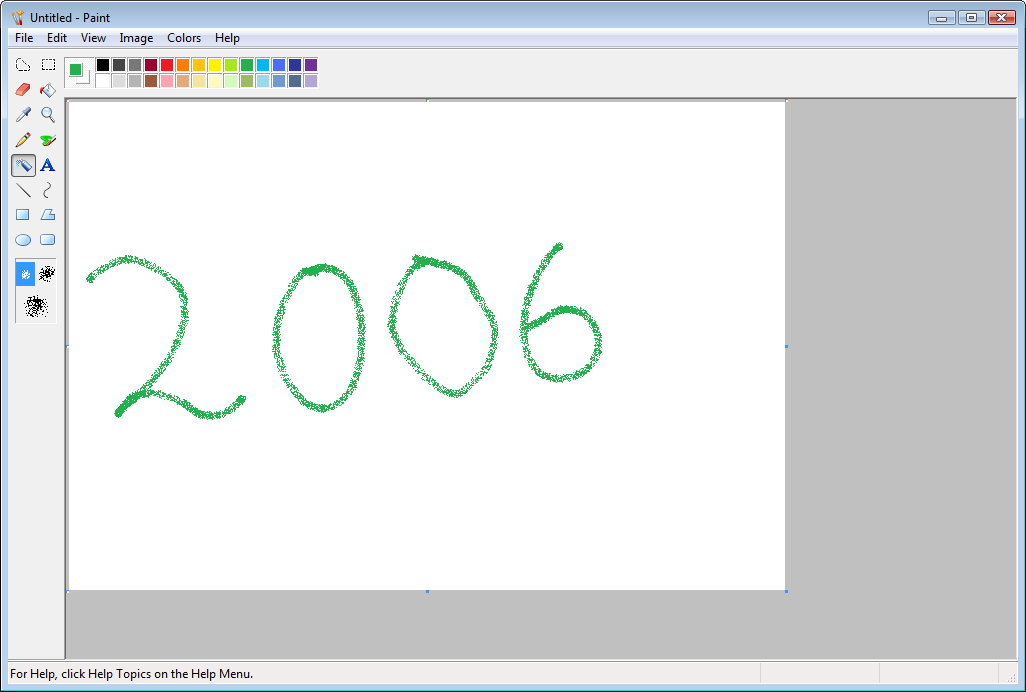
Task: Select the Brush tool
Action: [47, 139]
